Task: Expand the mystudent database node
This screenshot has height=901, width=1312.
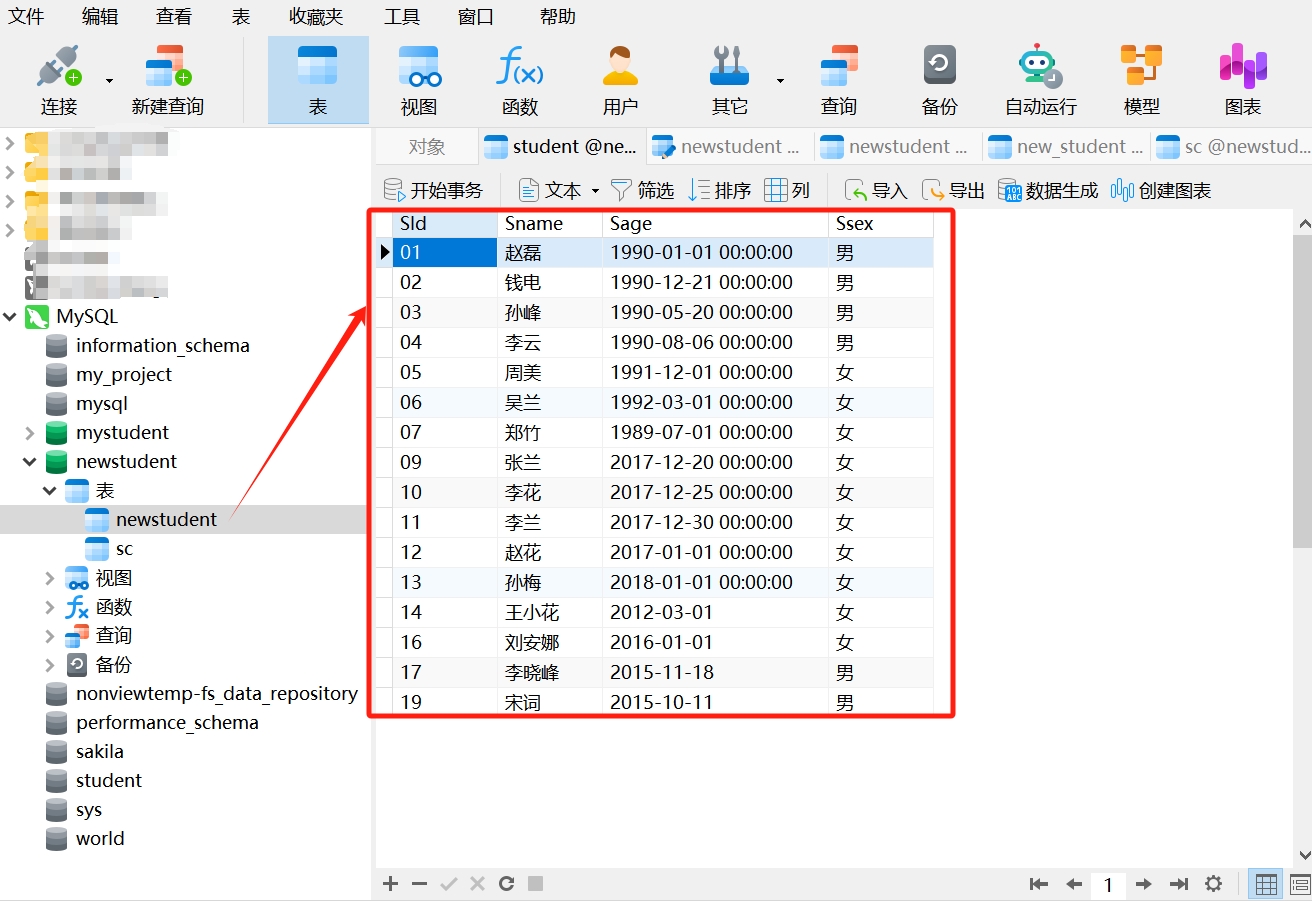Action: 30,433
